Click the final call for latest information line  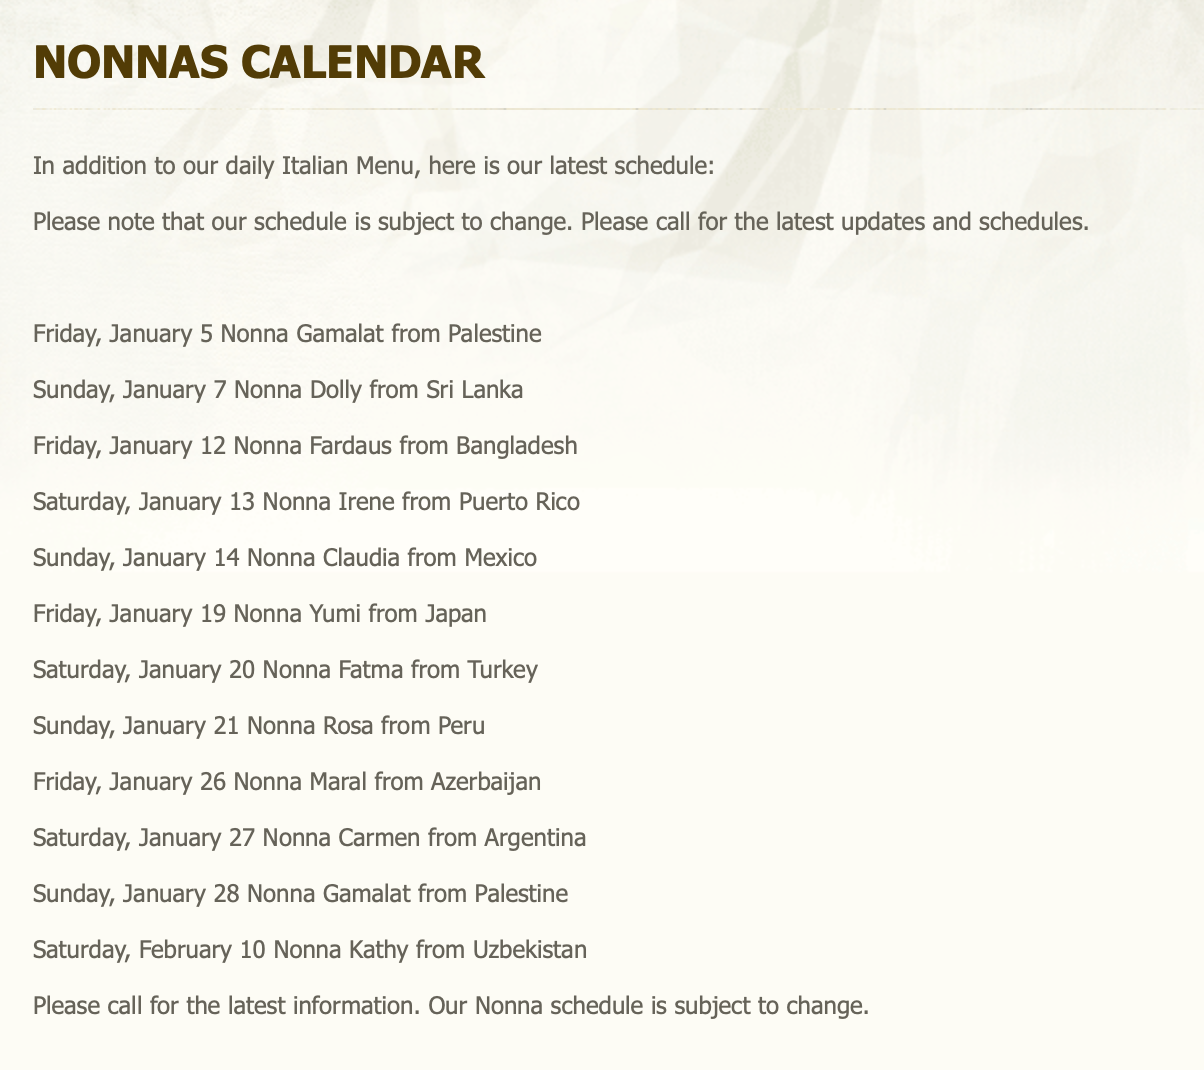point(451,1006)
